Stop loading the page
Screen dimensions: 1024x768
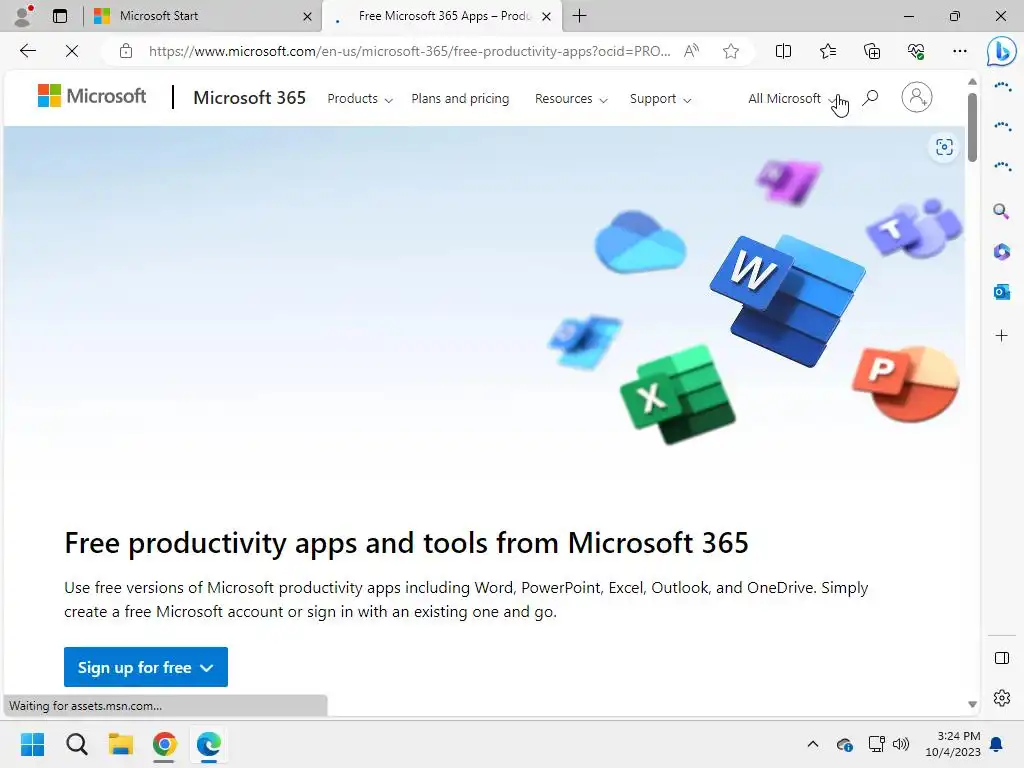point(72,51)
